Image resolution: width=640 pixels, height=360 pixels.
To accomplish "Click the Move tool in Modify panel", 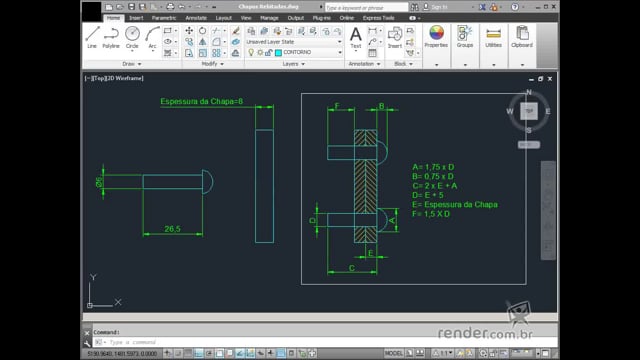I will 189,31.
